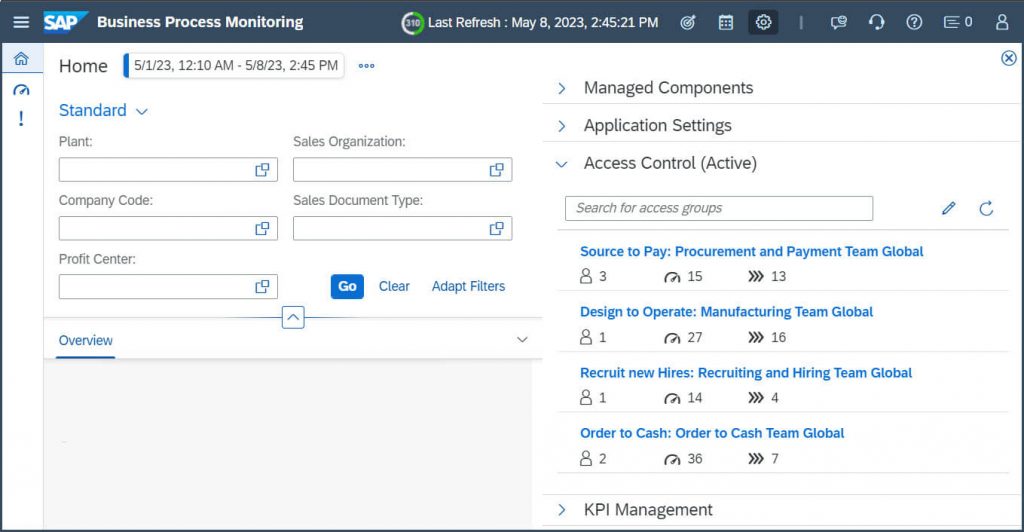1024x532 pixels.
Task: Open value help for Plant field
Action: pyautogui.click(x=262, y=170)
